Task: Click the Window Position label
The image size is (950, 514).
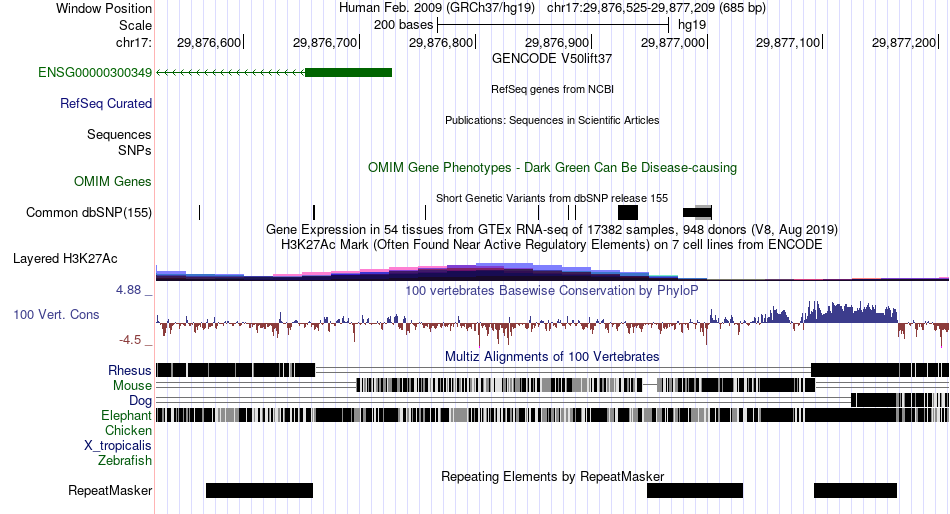Action: (x=104, y=8)
